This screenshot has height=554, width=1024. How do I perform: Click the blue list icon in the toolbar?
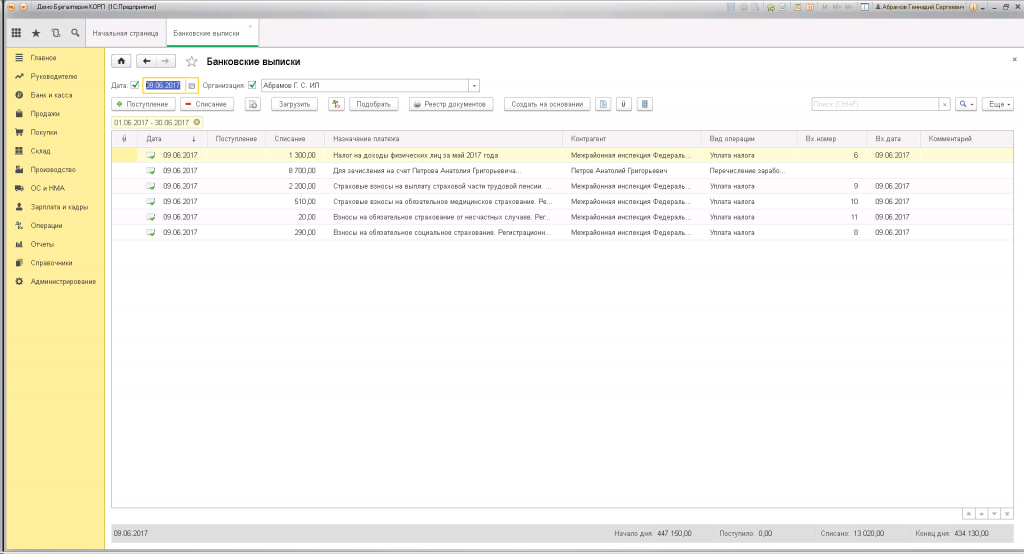pyautogui.click(x=645, y=104)
